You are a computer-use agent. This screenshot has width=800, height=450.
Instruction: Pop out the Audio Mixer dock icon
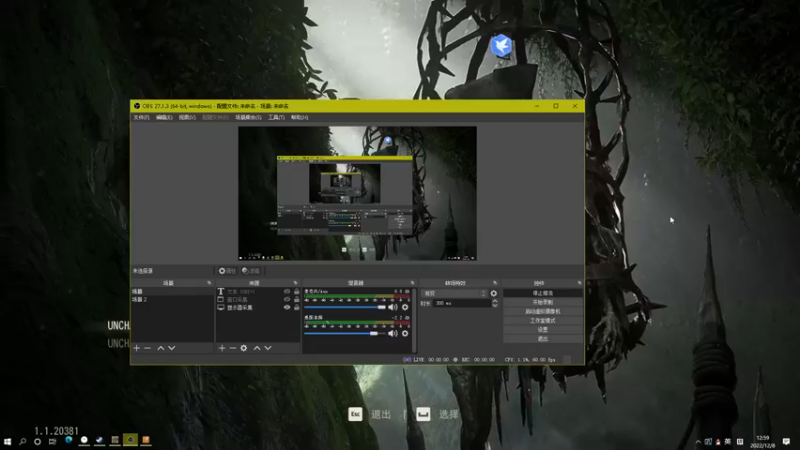click(412, 283)
